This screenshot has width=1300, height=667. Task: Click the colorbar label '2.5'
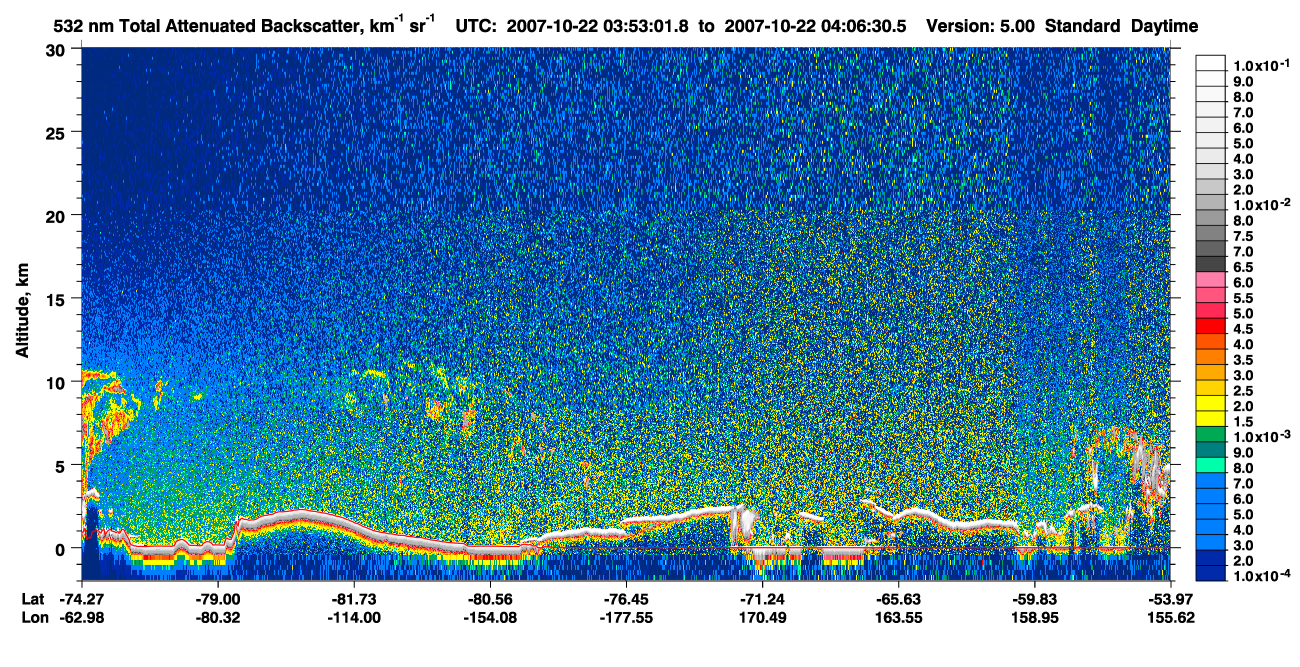point(1244,391)
